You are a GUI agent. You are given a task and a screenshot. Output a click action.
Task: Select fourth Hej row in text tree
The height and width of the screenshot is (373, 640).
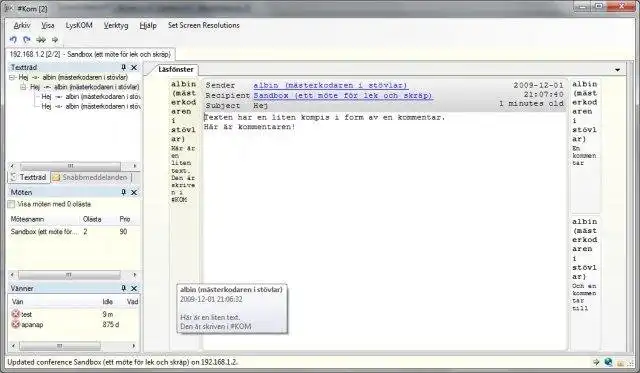(91, 107)
